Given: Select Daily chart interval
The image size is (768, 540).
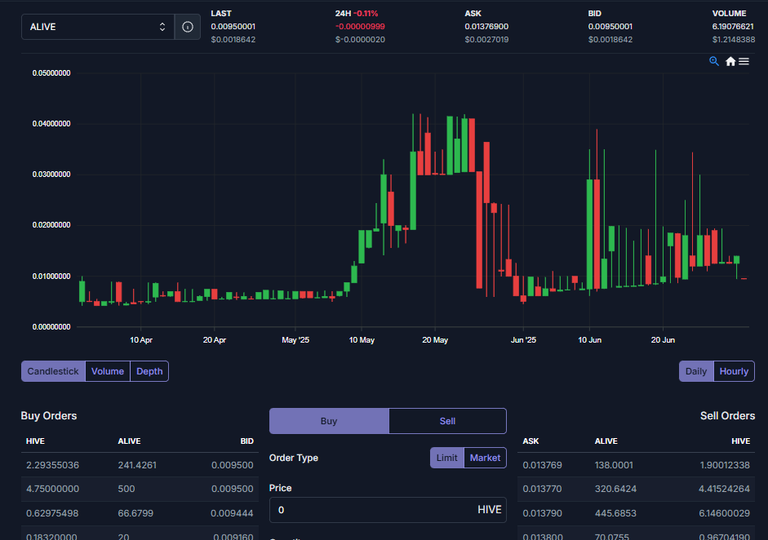Looking at the screenshot, I should [696, 371].
